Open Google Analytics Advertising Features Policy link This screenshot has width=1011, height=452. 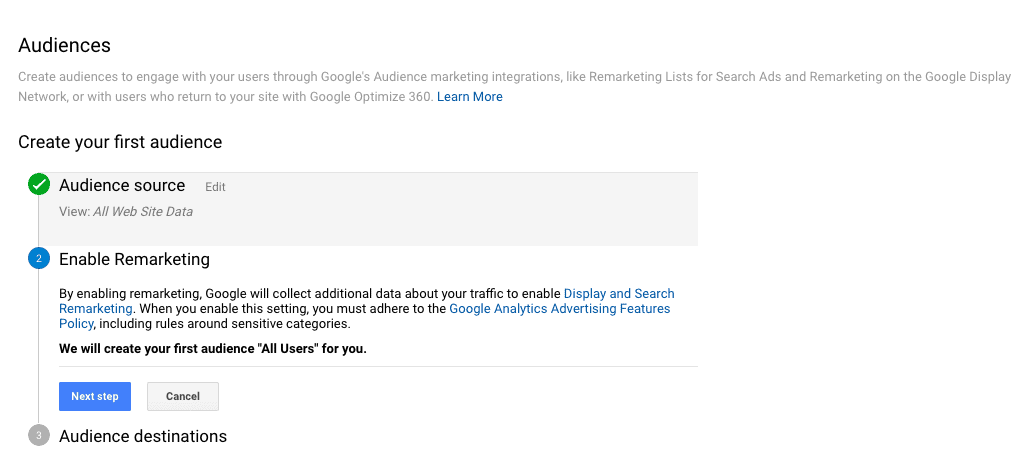559,309
